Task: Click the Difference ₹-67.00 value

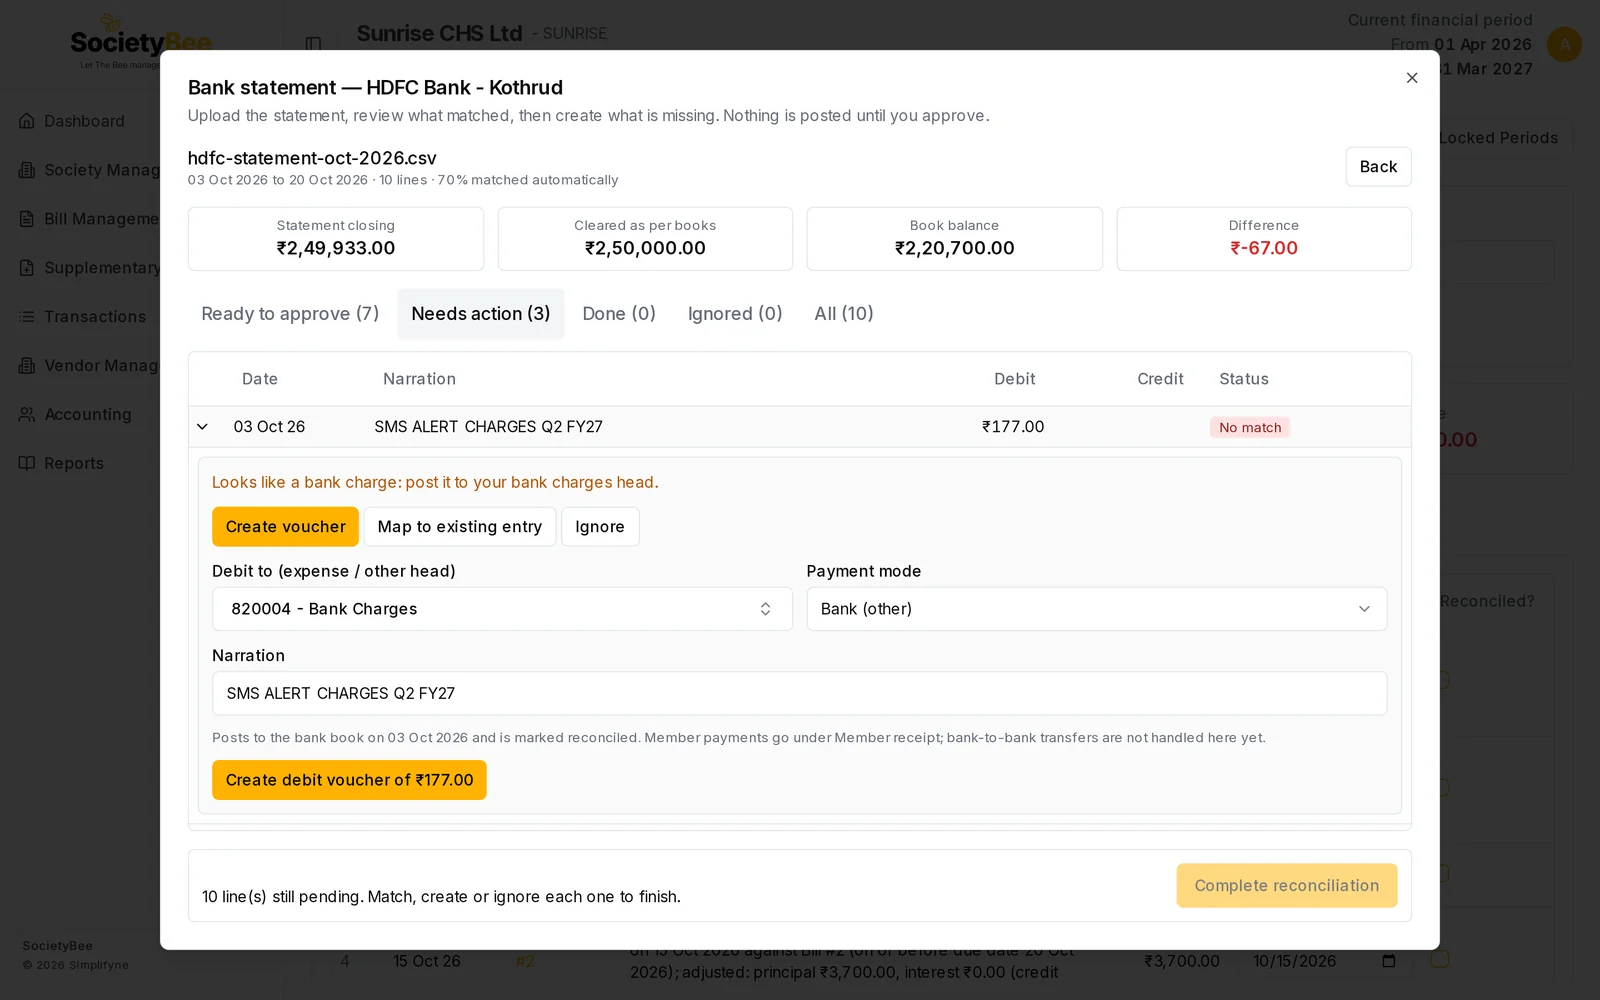Action: pos(1264,248)
